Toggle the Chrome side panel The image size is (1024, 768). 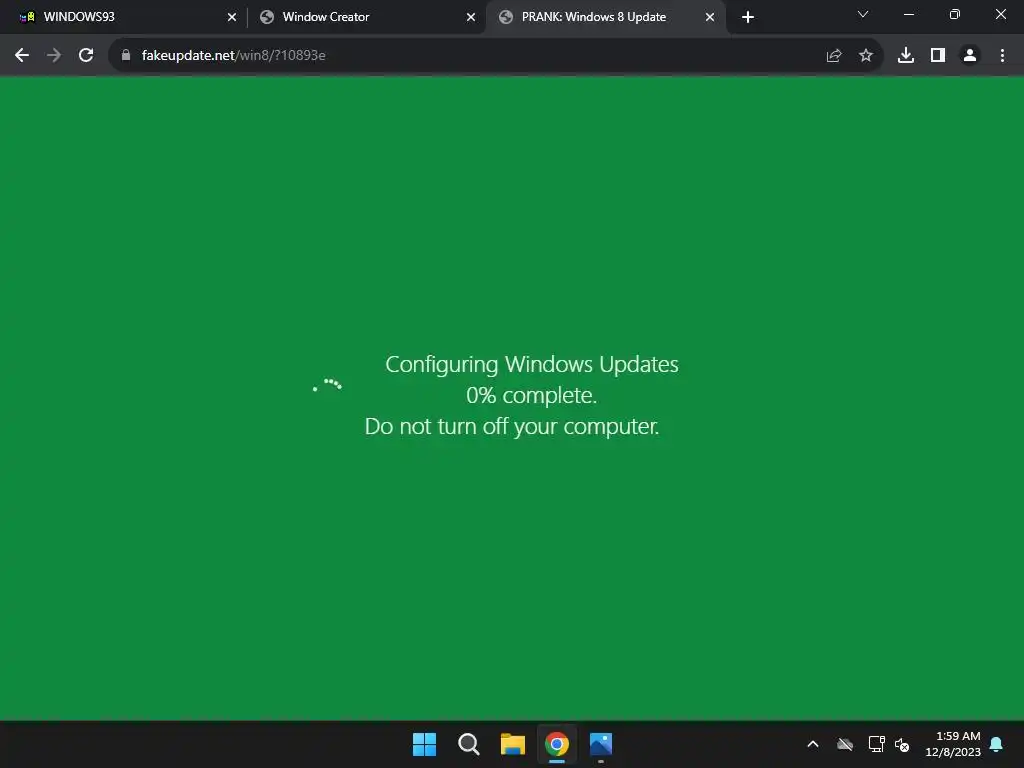pyautogui.click(x=938, y=56)
